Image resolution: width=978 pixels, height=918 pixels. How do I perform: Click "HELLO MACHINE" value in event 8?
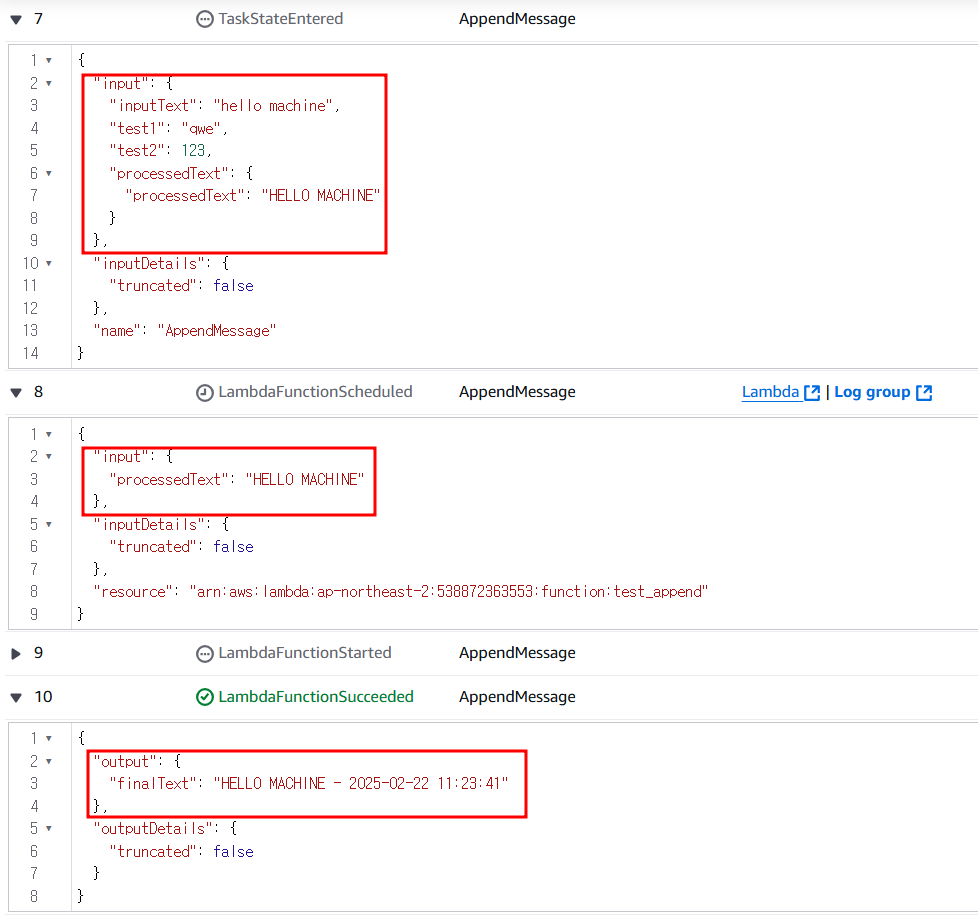(304, 480)
